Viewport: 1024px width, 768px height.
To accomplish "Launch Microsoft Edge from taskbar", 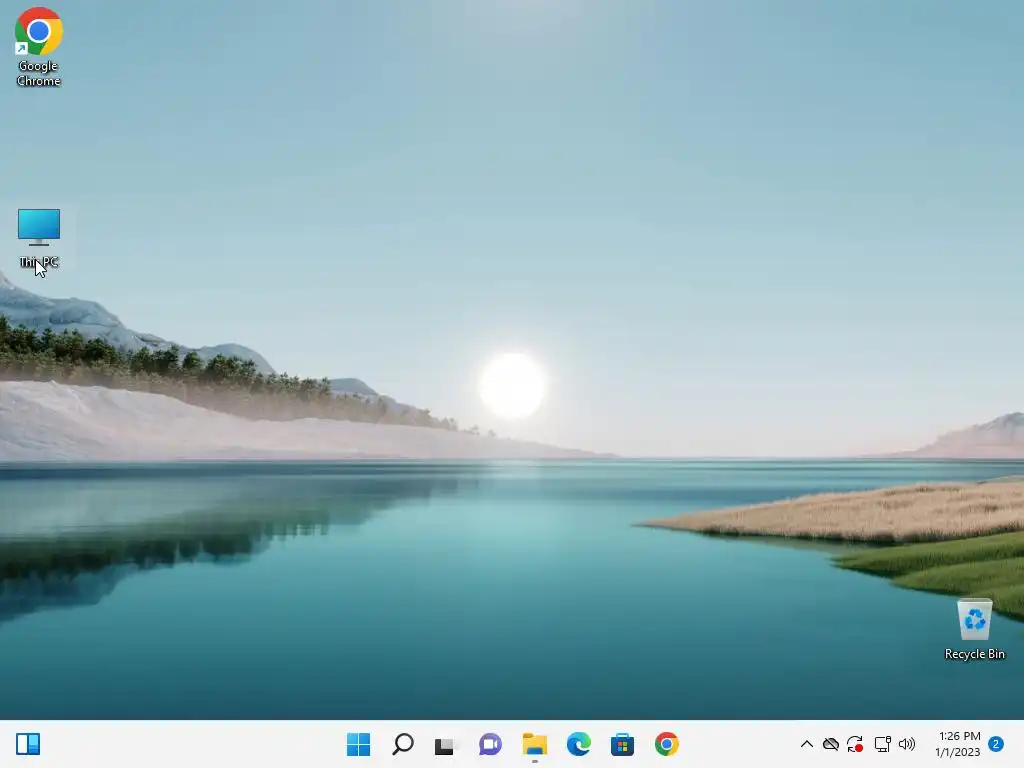I will tap(579, 744).
